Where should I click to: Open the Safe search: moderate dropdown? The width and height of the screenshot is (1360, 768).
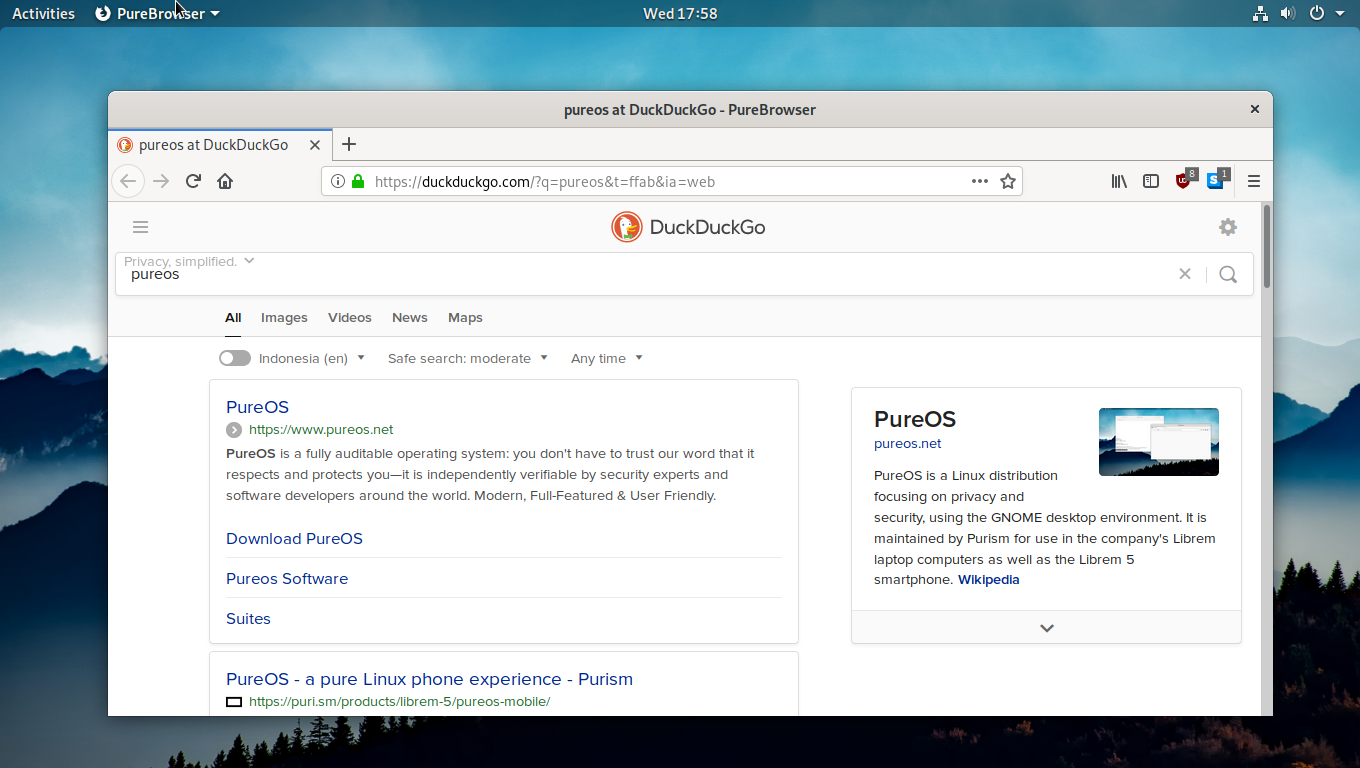coord(468,358)
